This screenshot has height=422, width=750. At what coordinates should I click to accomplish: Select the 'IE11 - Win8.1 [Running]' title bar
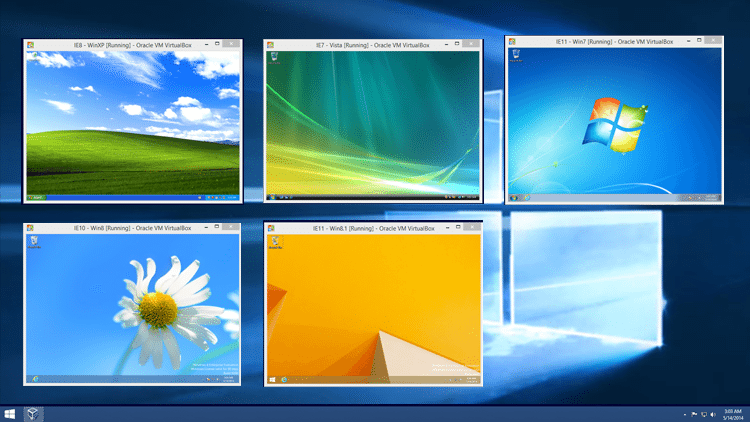click(374, 228)
